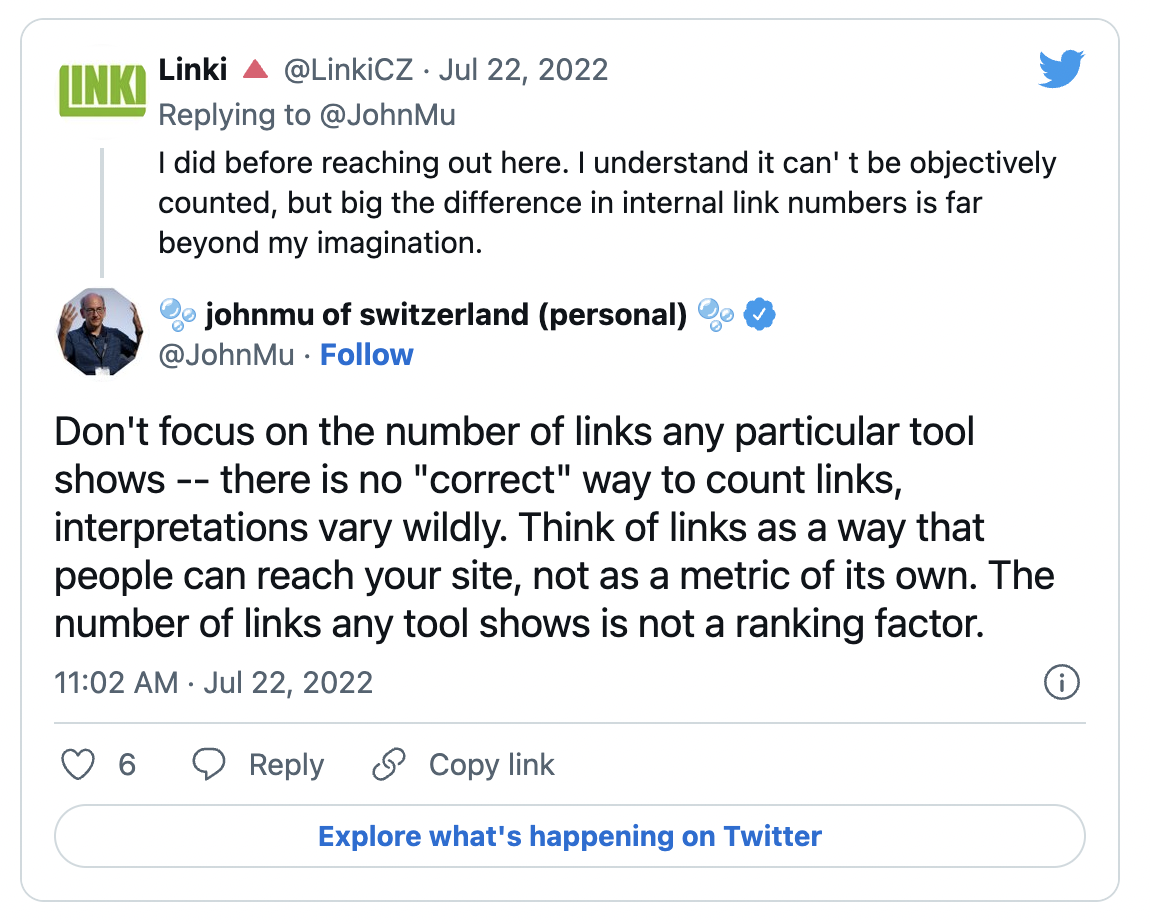Viewport: 1150px width, 924px height.
Task: Click the Jul 22, 2022 date beside @LinkiCZ
Action: (x=522, y=70)
